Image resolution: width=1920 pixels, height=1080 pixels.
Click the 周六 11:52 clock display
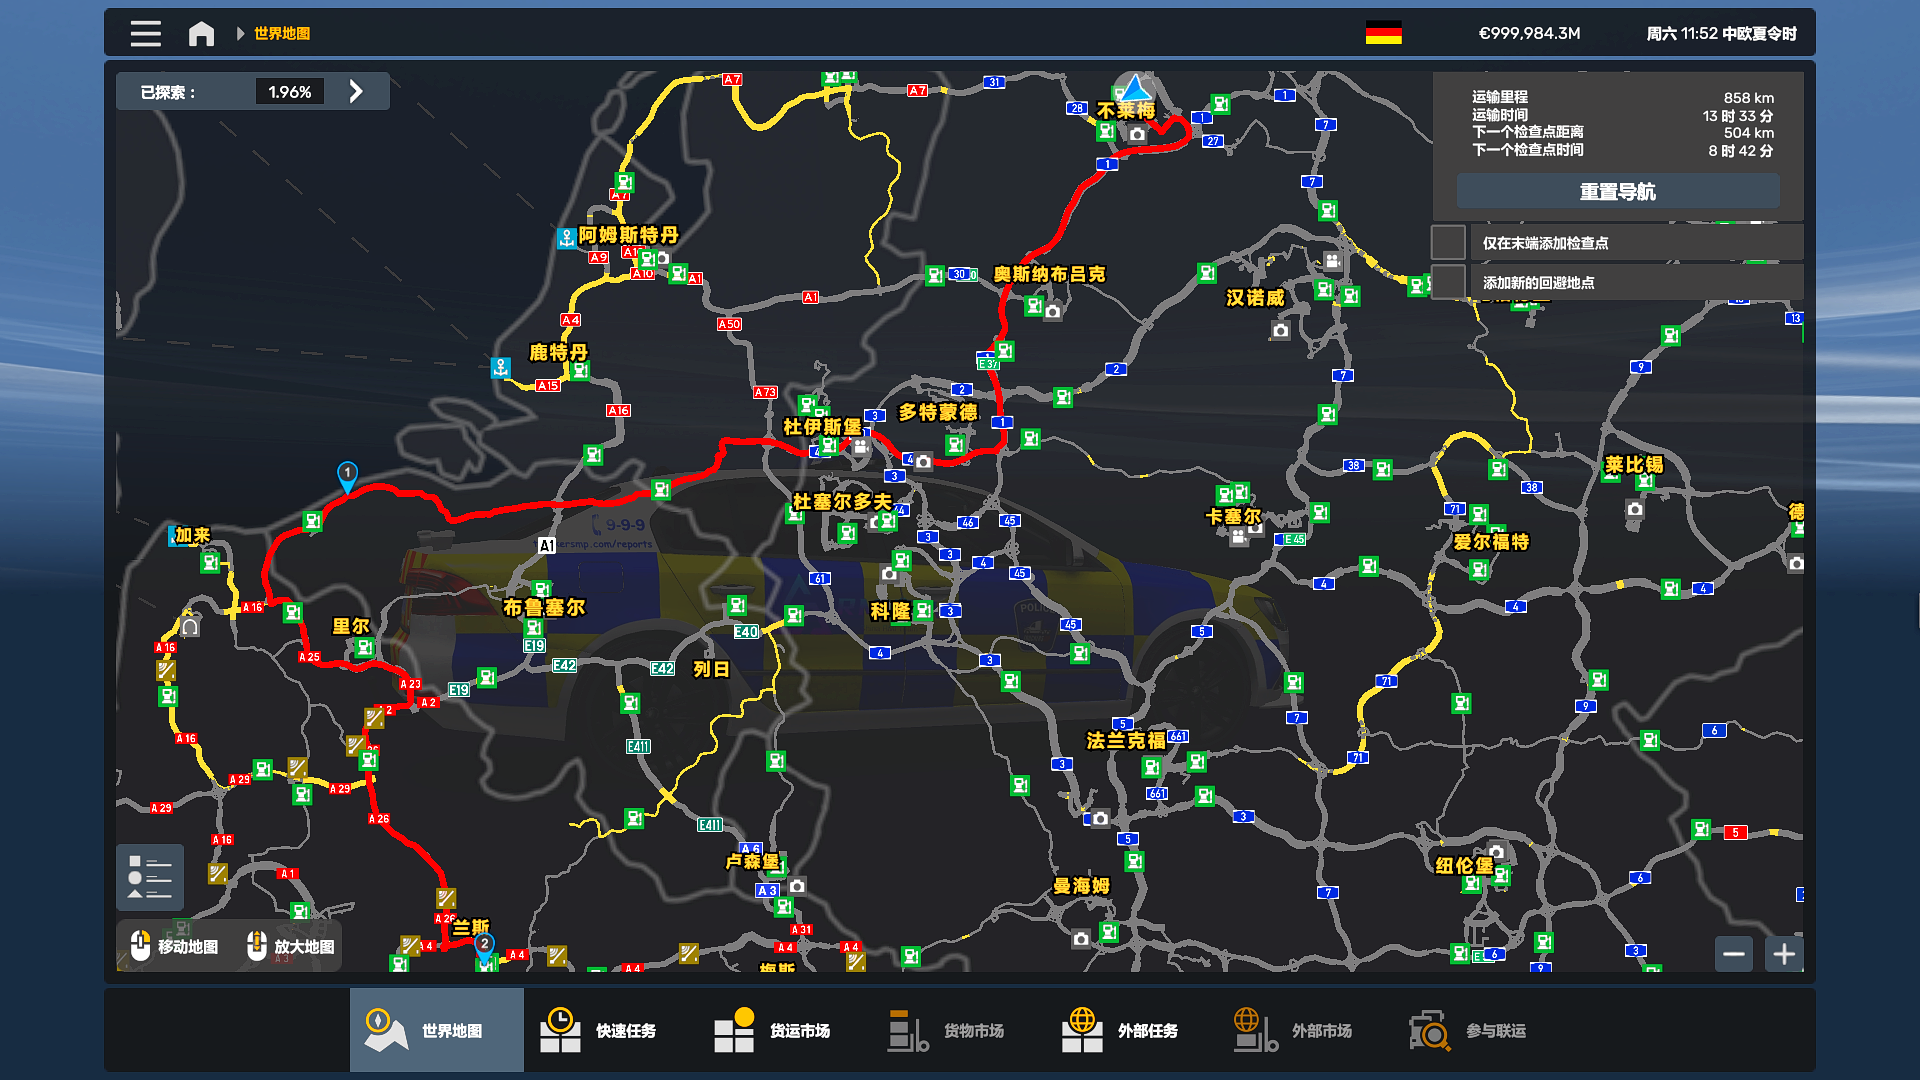point(1722,33)
